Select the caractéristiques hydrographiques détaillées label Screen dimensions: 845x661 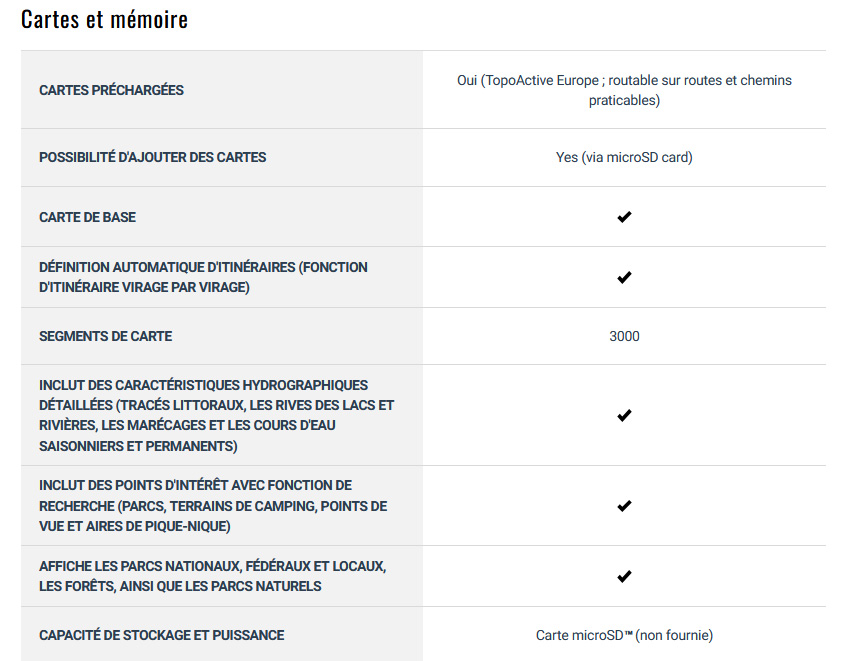(216, 415)
